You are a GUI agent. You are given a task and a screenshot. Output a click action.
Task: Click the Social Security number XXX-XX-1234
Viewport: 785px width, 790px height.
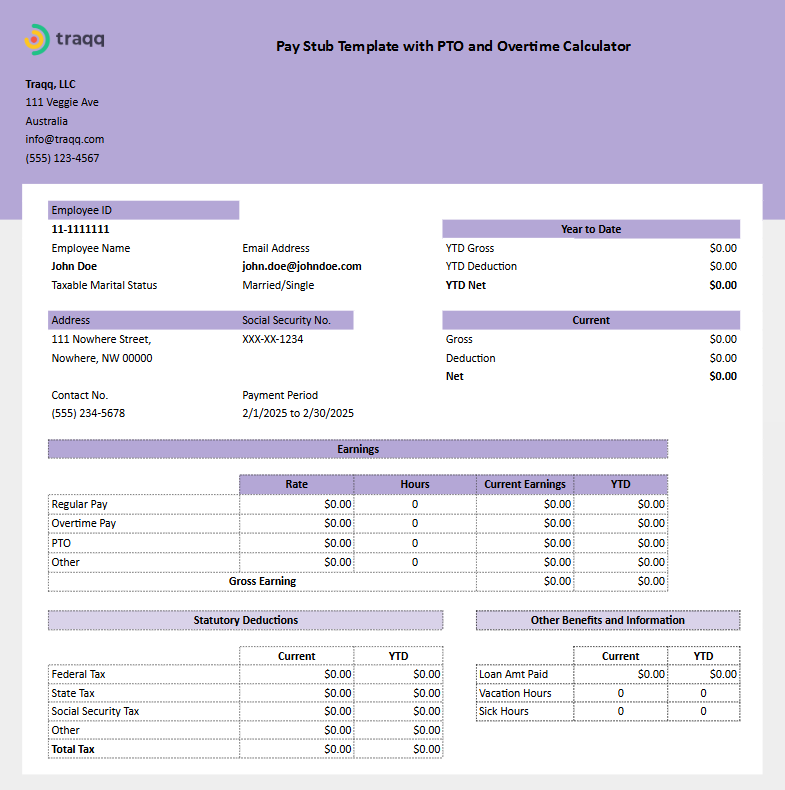[273, 339]
